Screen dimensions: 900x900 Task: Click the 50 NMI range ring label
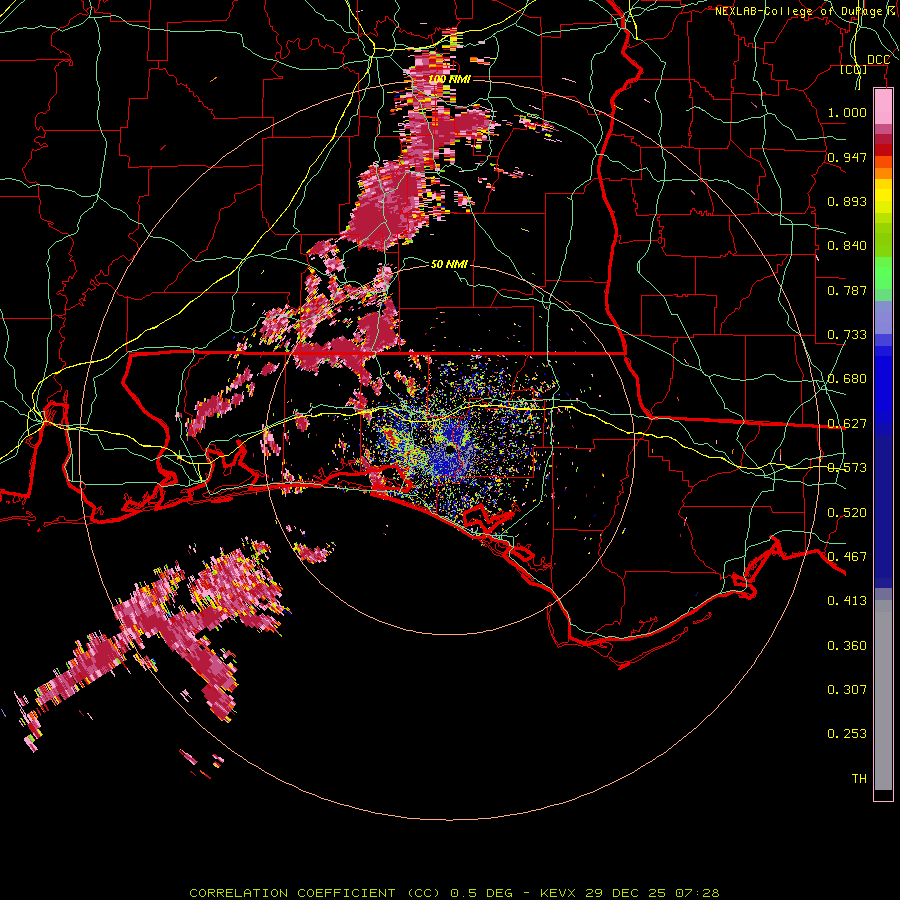[449, 264]
